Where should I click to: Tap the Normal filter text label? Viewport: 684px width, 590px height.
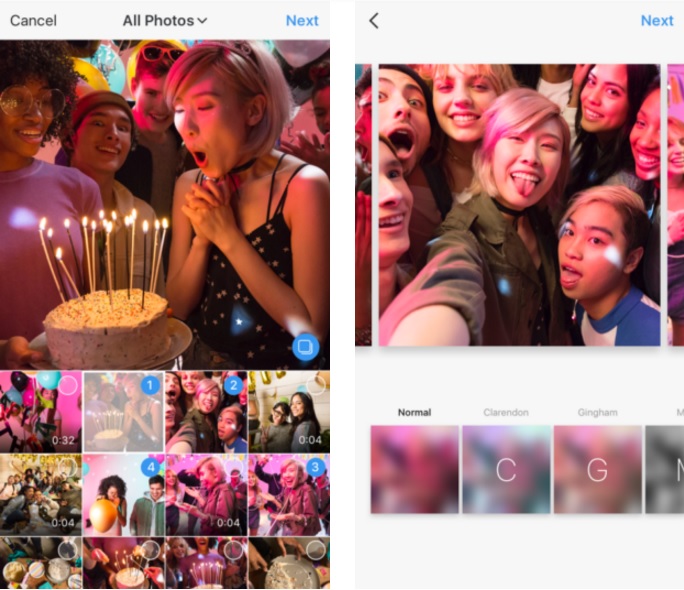pos(414,412)
